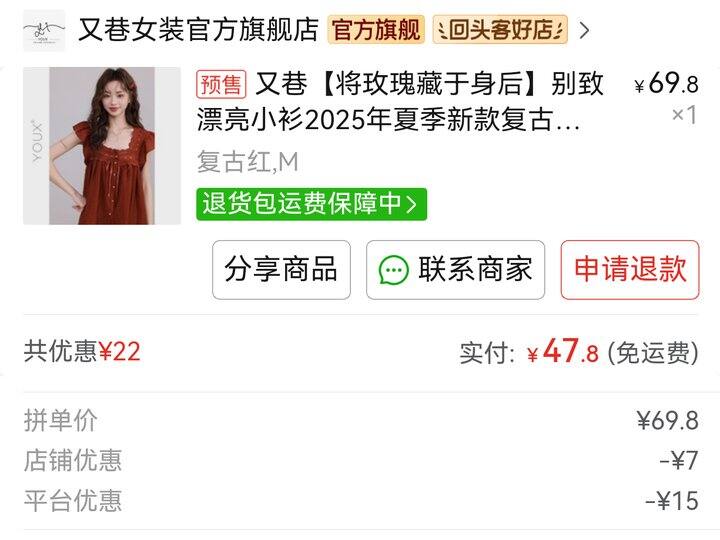720x540 pixels.
Task: Open the 又巷 store logo avatar
Action: click(x=44, y=30)
